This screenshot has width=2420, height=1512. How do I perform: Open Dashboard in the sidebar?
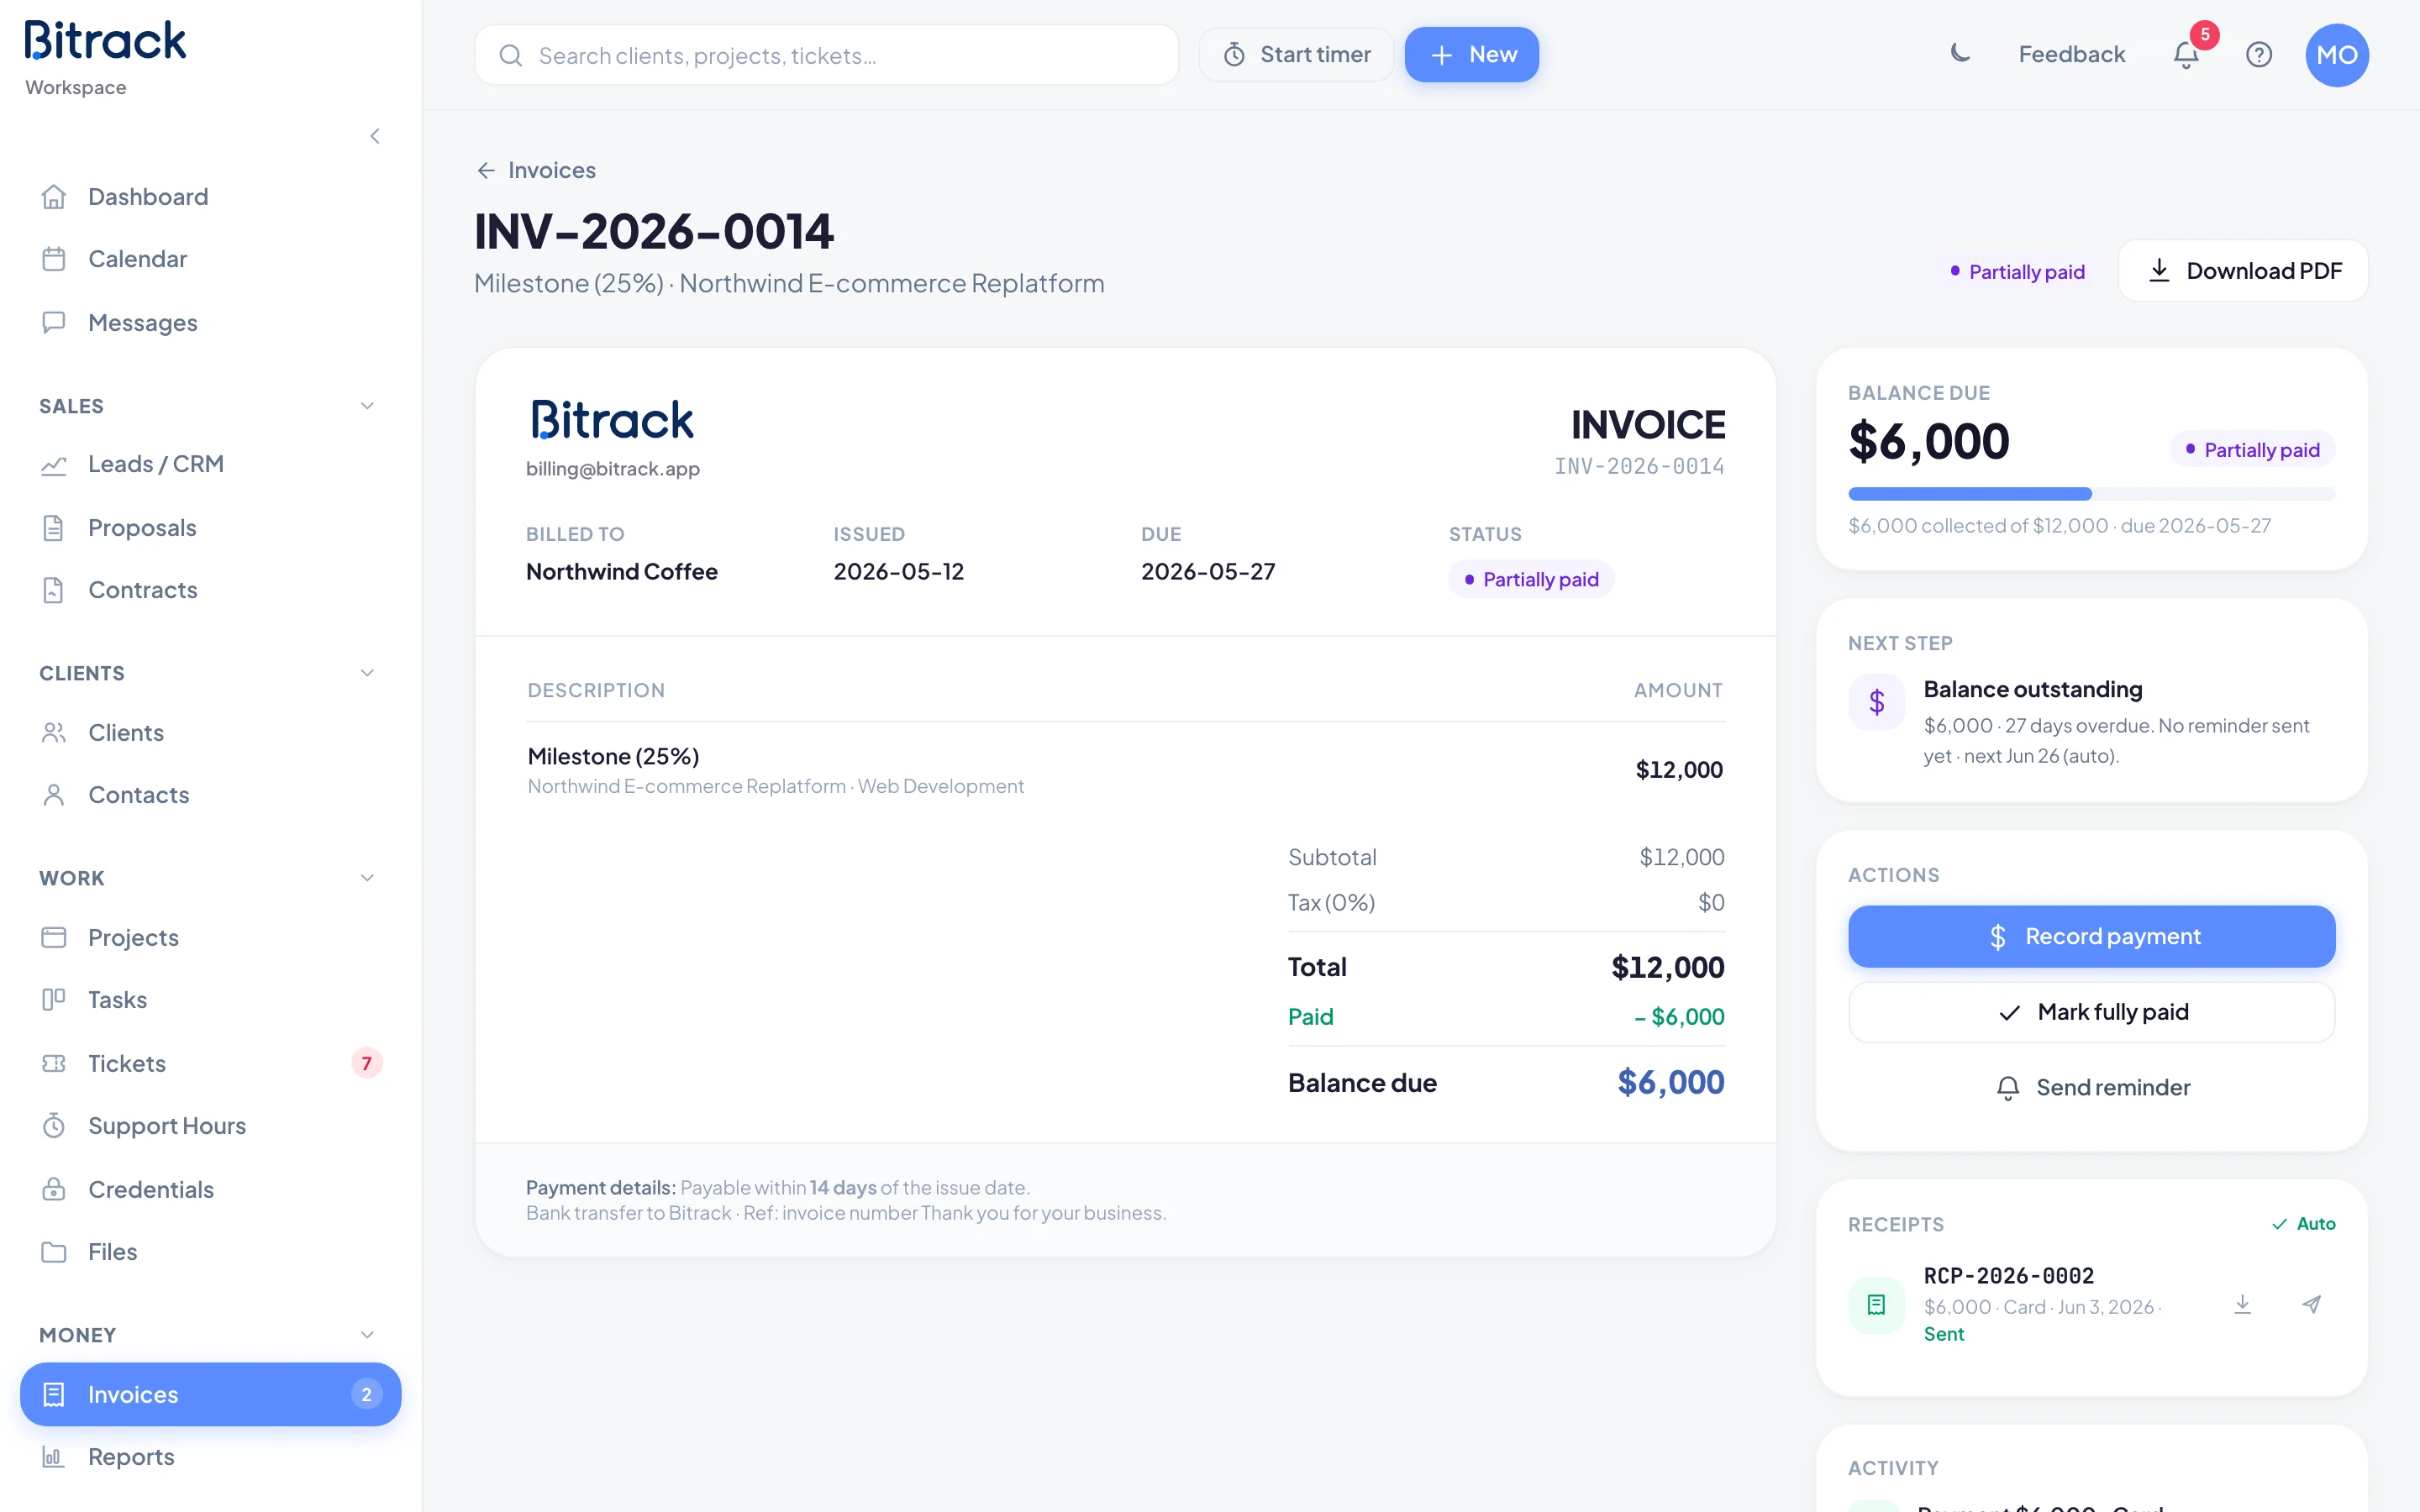pos(210,197)
